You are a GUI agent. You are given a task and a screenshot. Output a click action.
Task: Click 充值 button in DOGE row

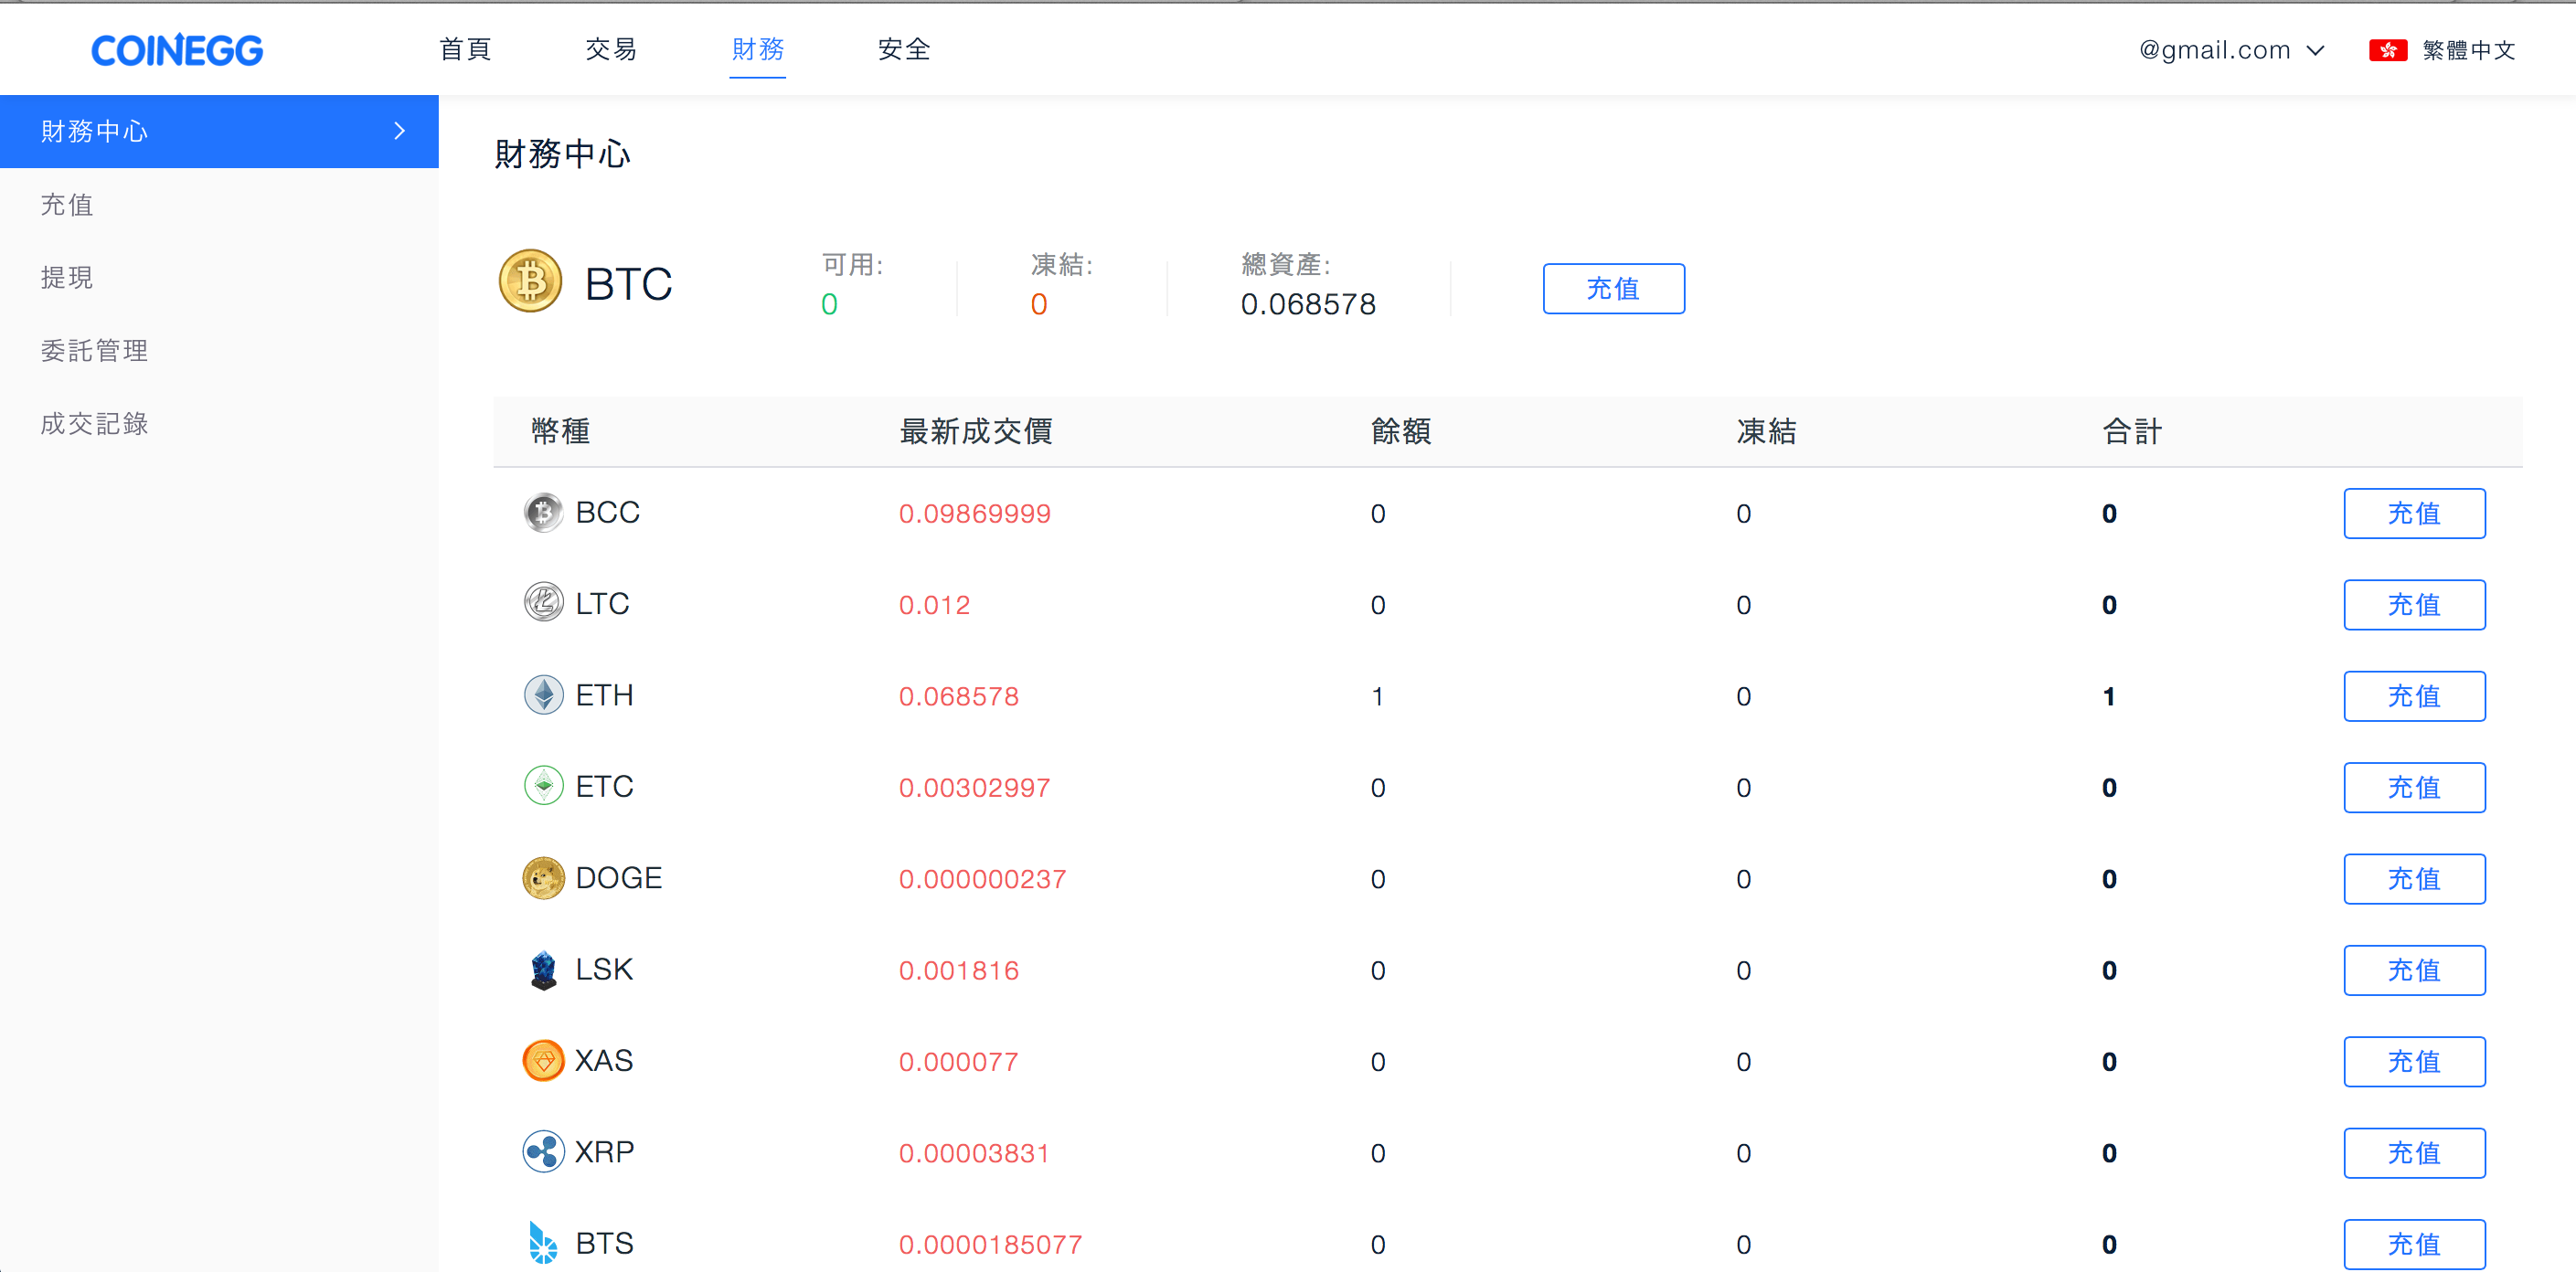click(2414, 879)
